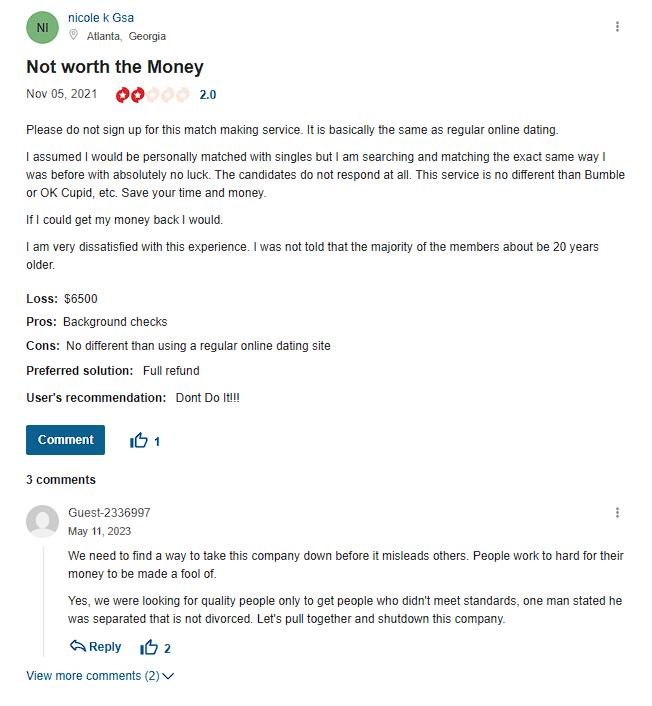Image resolution: width=652 pixels, height=706 pixels.
Task: Click the 3 comments heading
Action: tap(61, 480)
